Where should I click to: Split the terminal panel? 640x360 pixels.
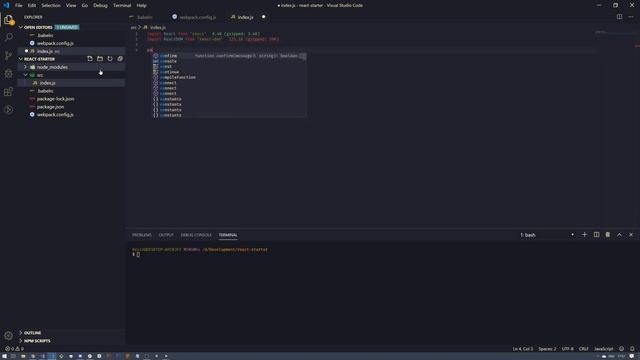pyautogui.click(x=596, y=235)
